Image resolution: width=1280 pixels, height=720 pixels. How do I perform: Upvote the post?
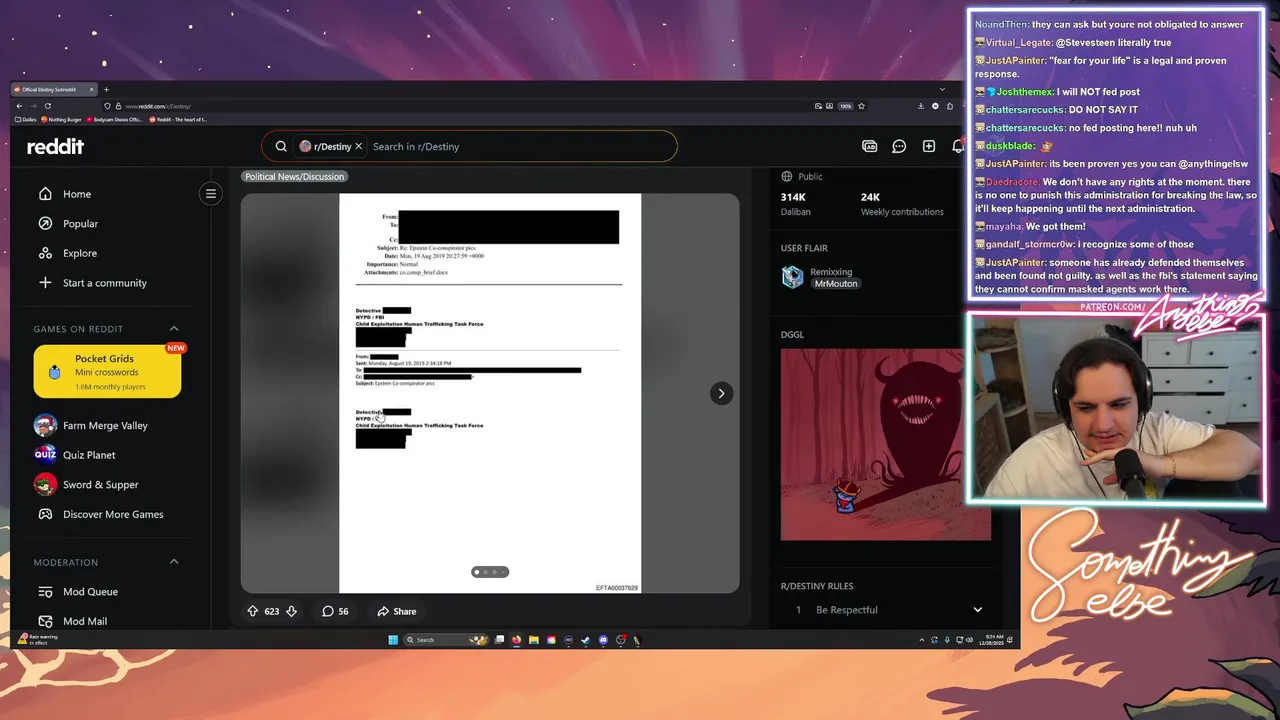point(253,611)
